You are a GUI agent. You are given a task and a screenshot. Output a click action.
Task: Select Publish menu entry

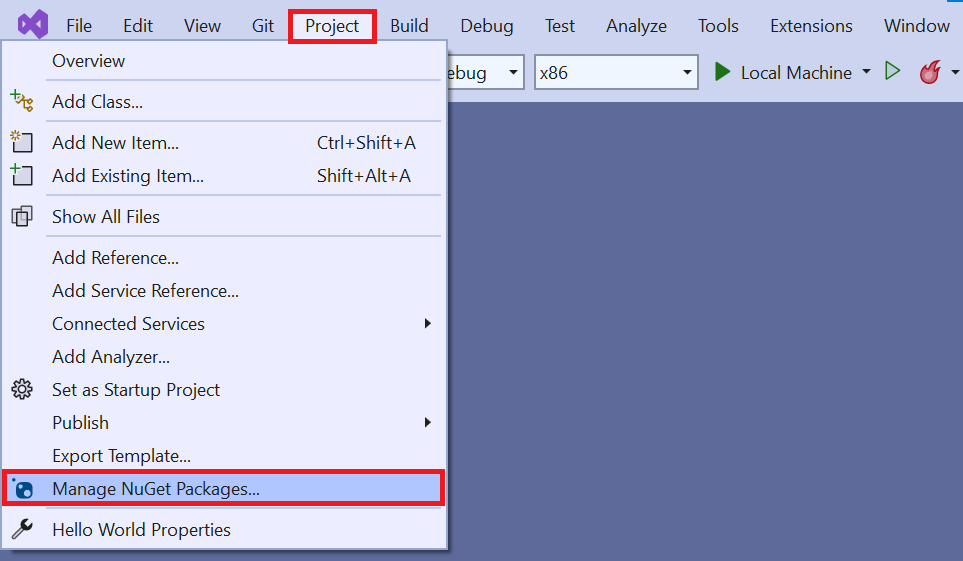[x=224, y=423]
